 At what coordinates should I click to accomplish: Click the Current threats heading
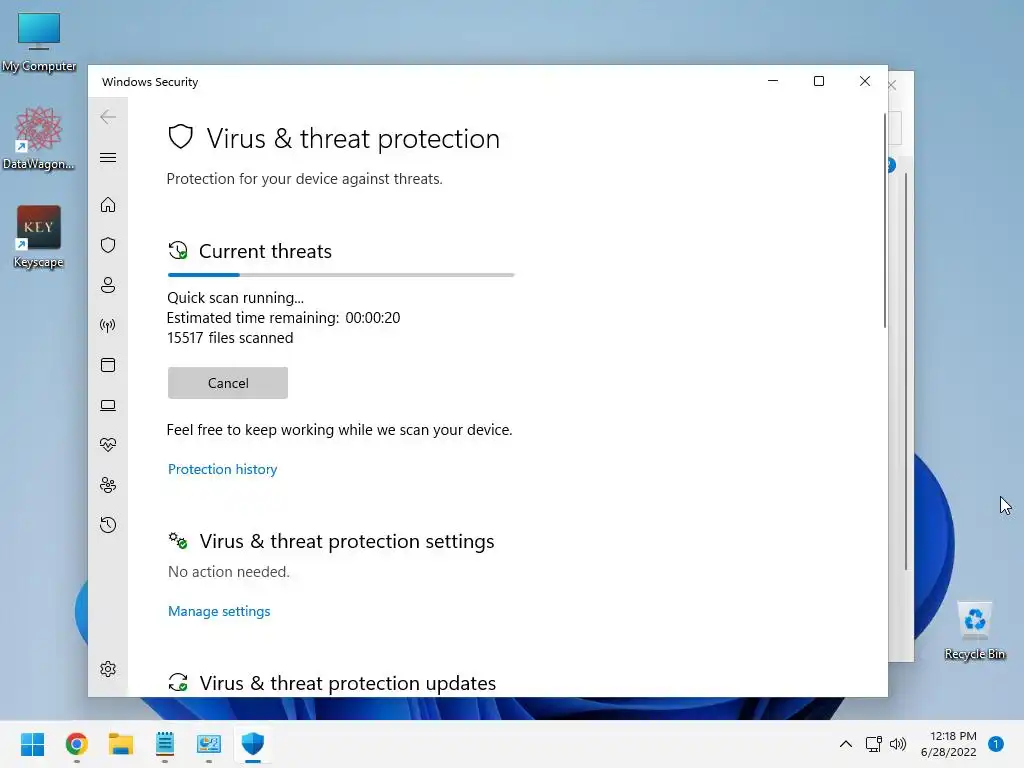click(265, 251)
